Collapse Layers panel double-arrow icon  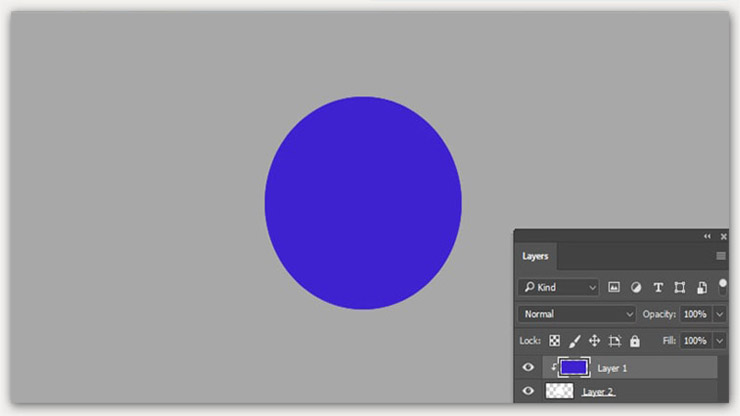click(707, 236)
